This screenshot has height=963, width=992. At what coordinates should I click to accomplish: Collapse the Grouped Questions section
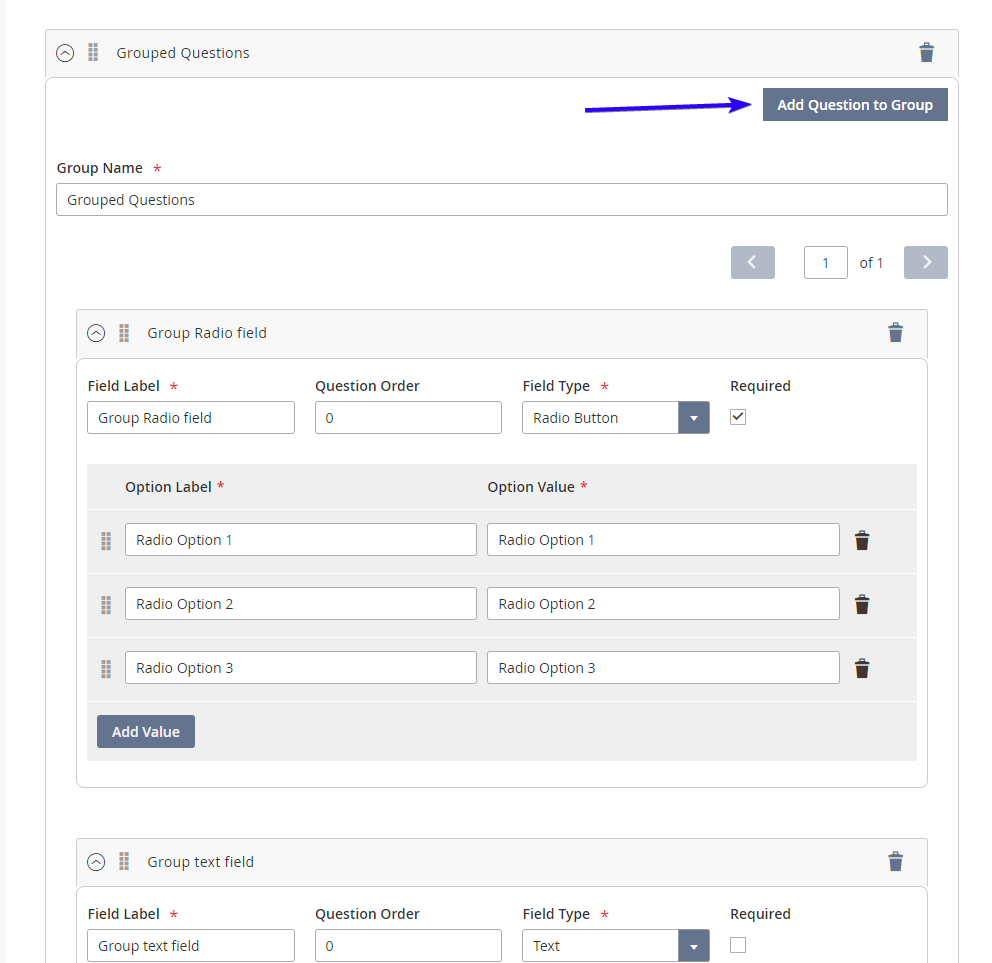(x=65, y=53)
